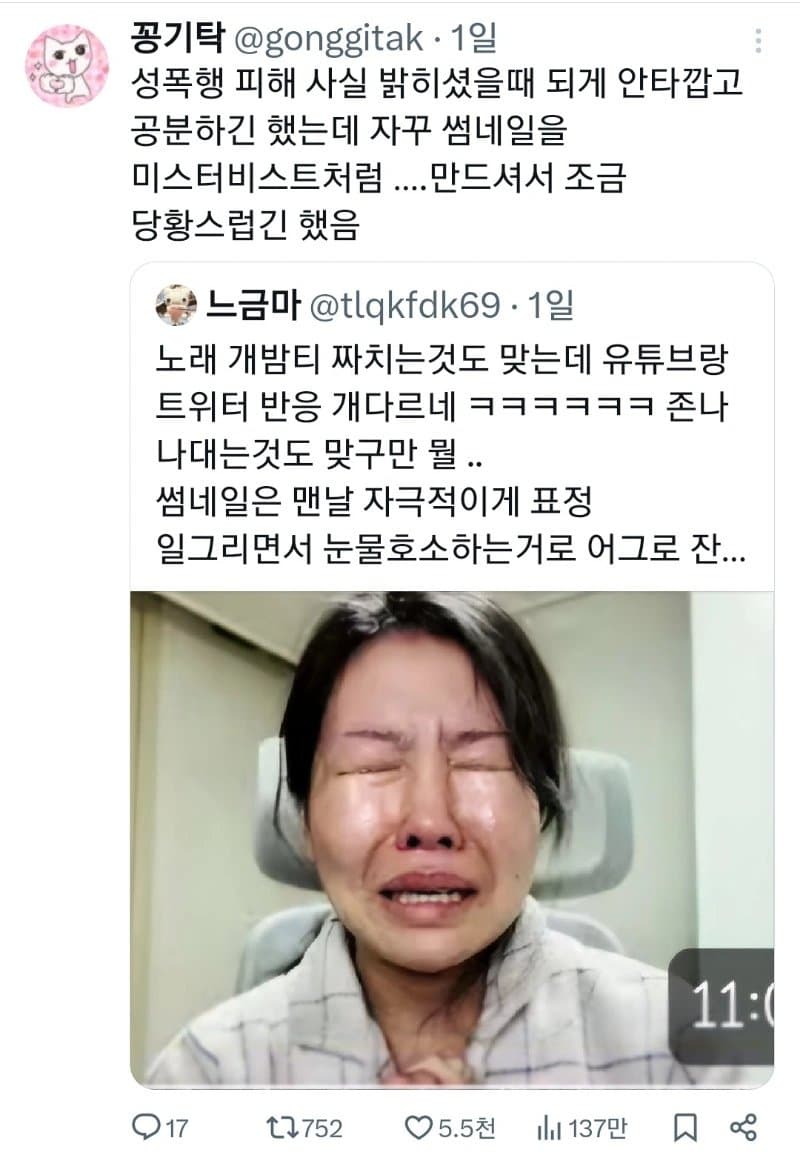Open the main tweet's 1일 timestamp

(474, 38)
